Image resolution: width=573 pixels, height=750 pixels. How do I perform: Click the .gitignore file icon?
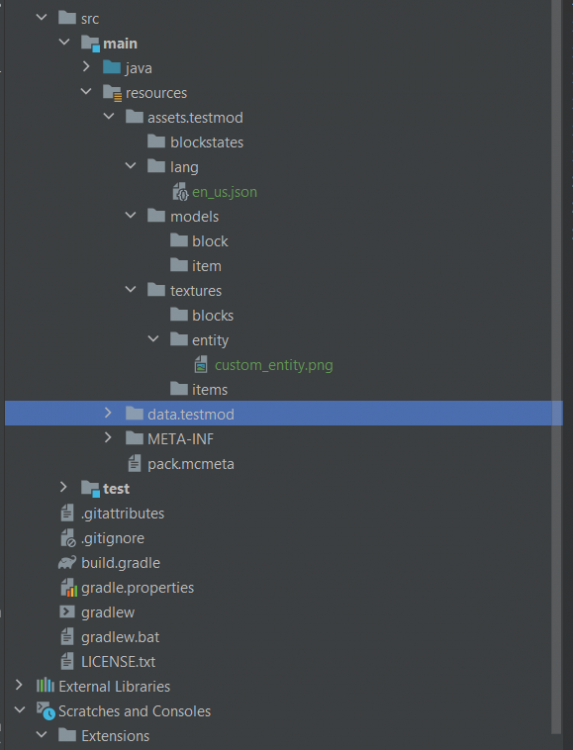click(x=68, y=538)
